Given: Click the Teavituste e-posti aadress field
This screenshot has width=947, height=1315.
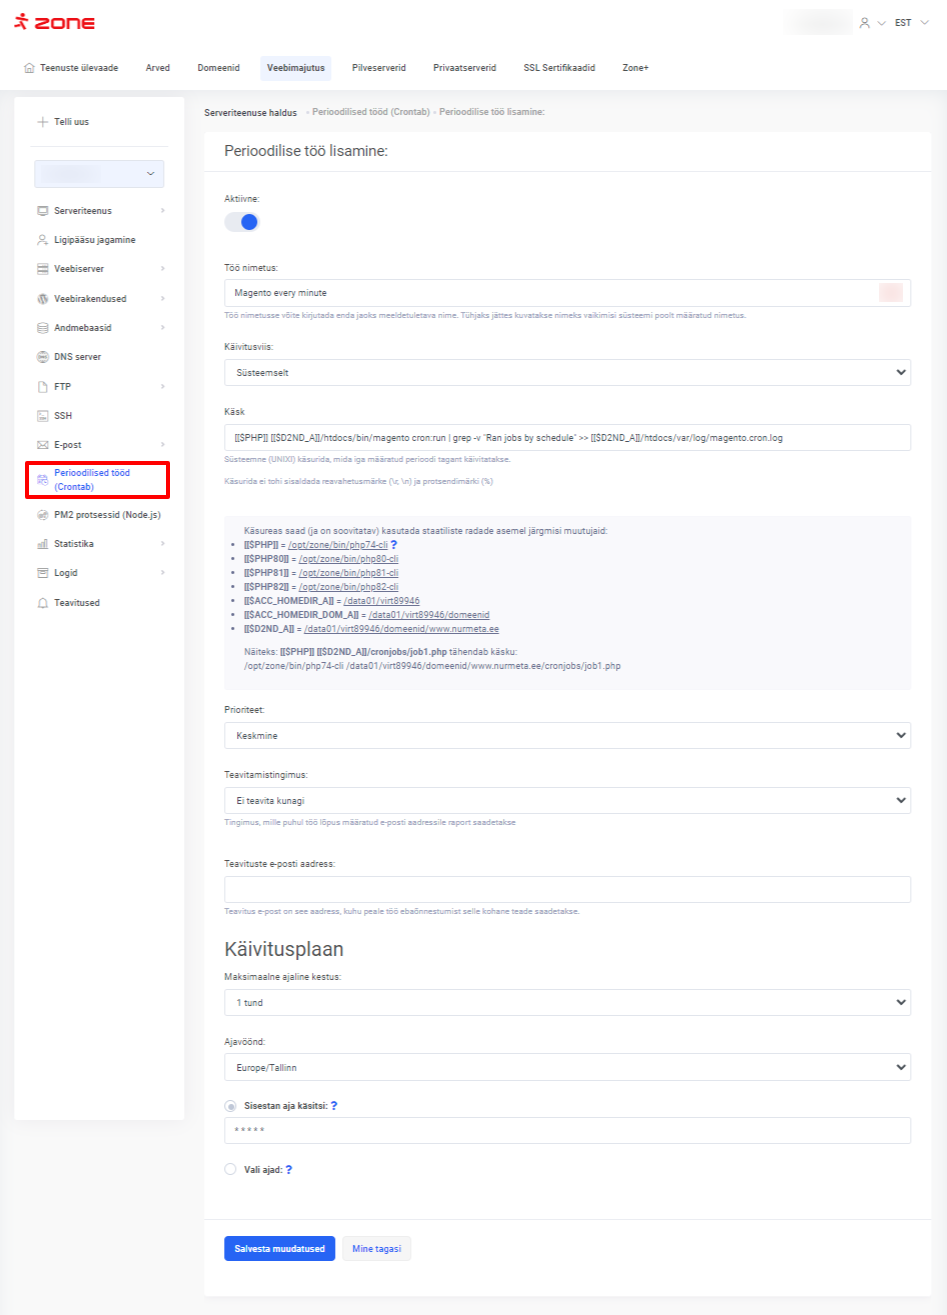Looking at the screenshot, I should click(x=567, y=890).
